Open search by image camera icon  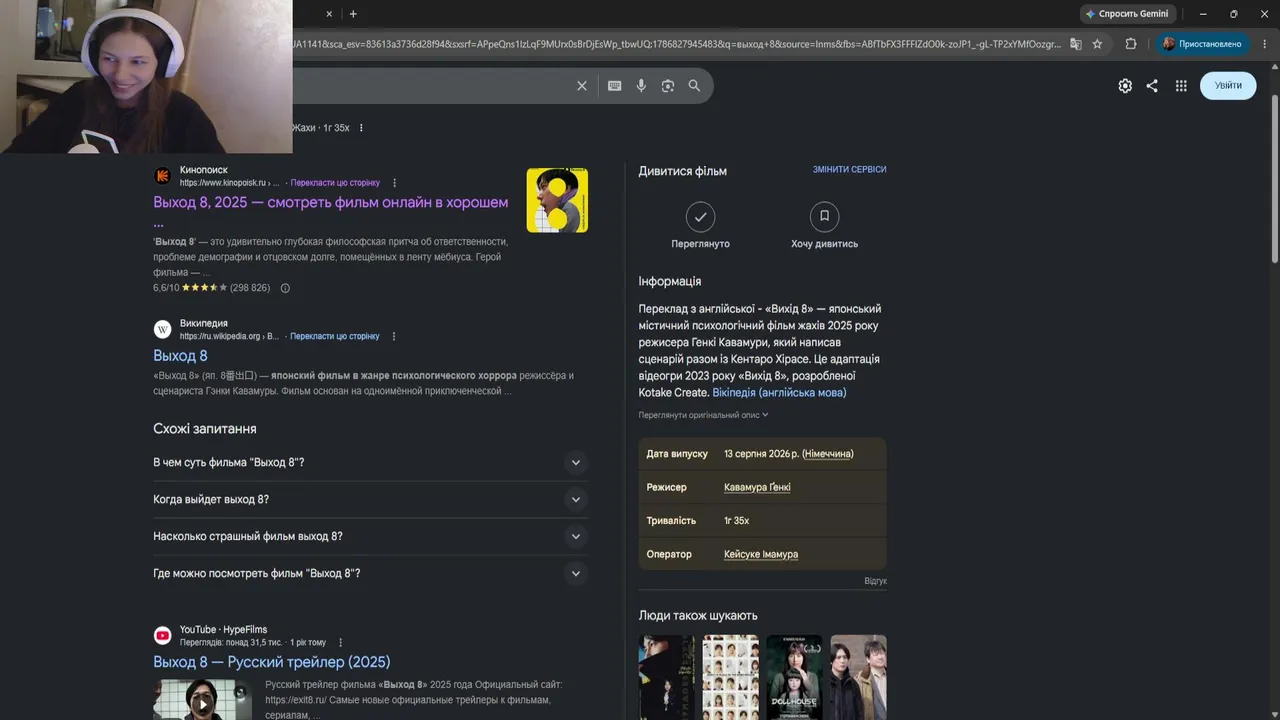coord(668,86)
